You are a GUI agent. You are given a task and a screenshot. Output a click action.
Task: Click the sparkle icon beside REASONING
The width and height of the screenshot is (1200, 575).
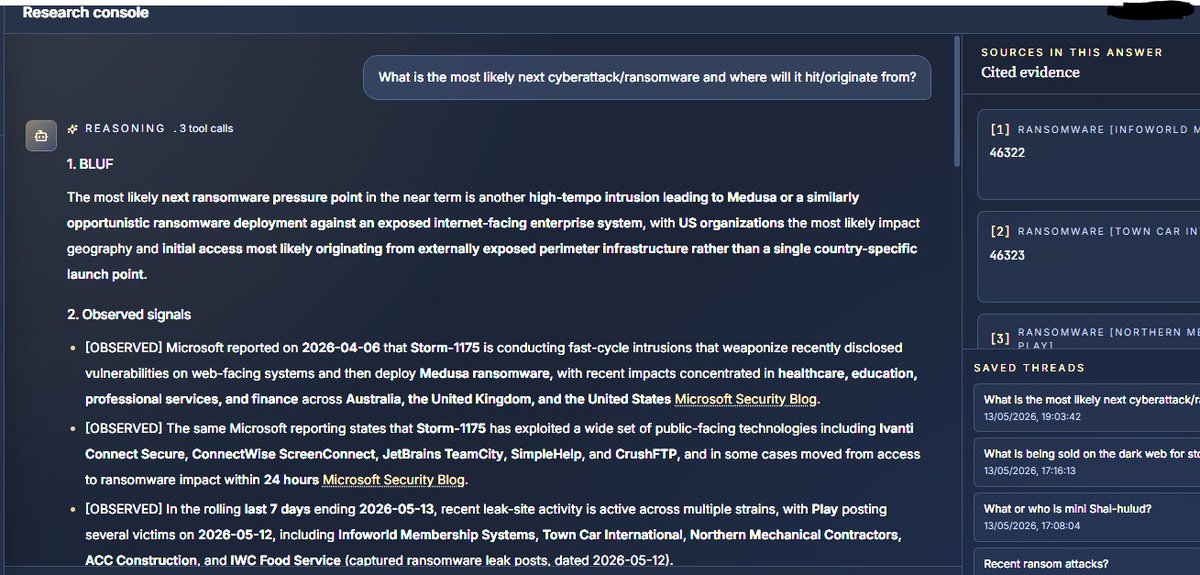coord(73,129)
